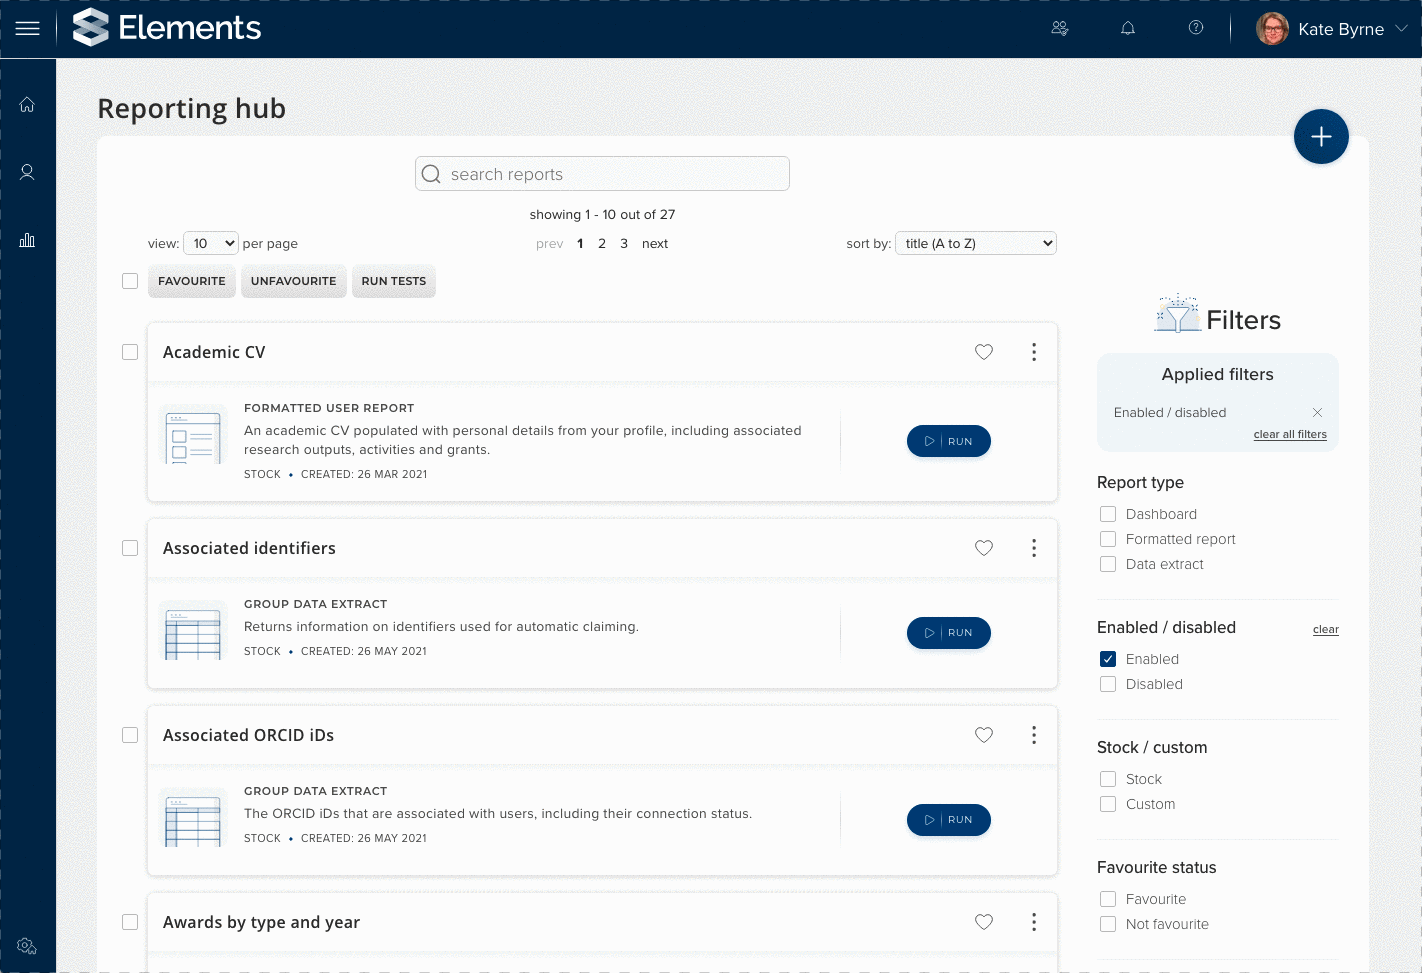1422x973 pixels.
Task: Run the Academic CV report
Action: [948, 441]
